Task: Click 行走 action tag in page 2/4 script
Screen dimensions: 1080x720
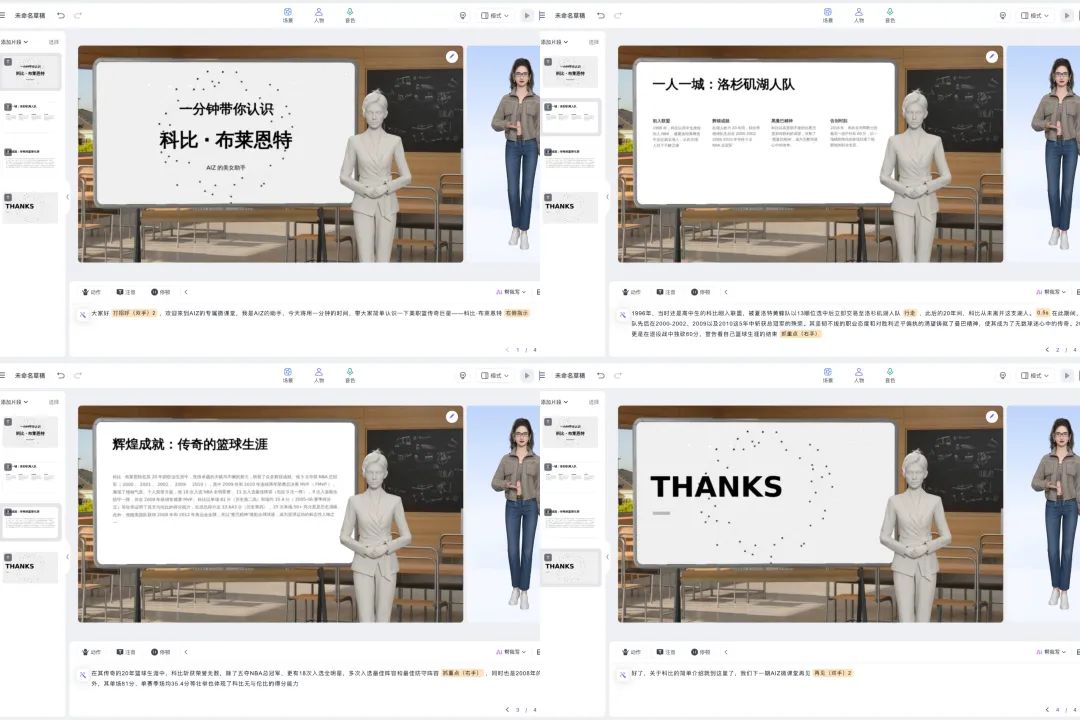Action: 910,313
